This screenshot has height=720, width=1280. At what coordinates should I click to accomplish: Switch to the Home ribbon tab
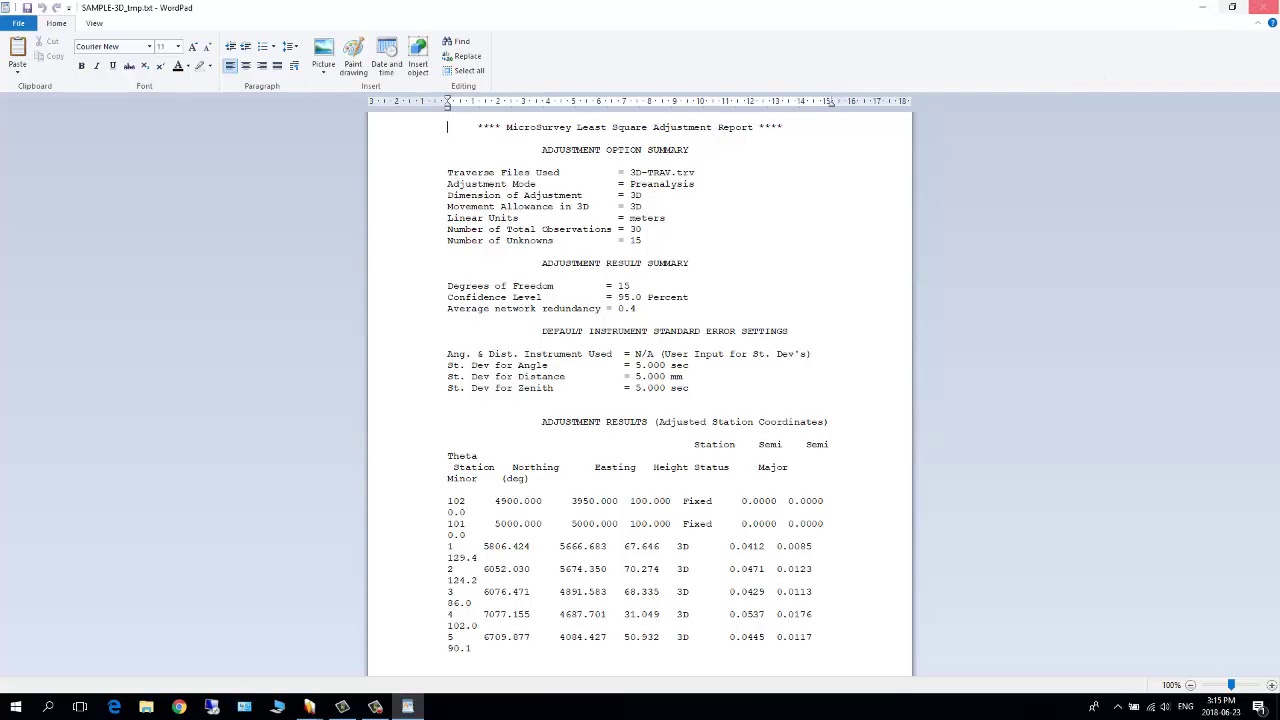tap(56, 23)
